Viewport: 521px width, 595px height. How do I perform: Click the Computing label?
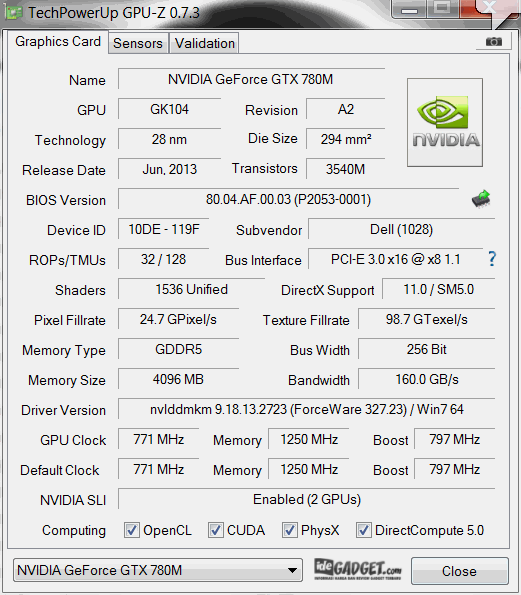click(74, 530)
